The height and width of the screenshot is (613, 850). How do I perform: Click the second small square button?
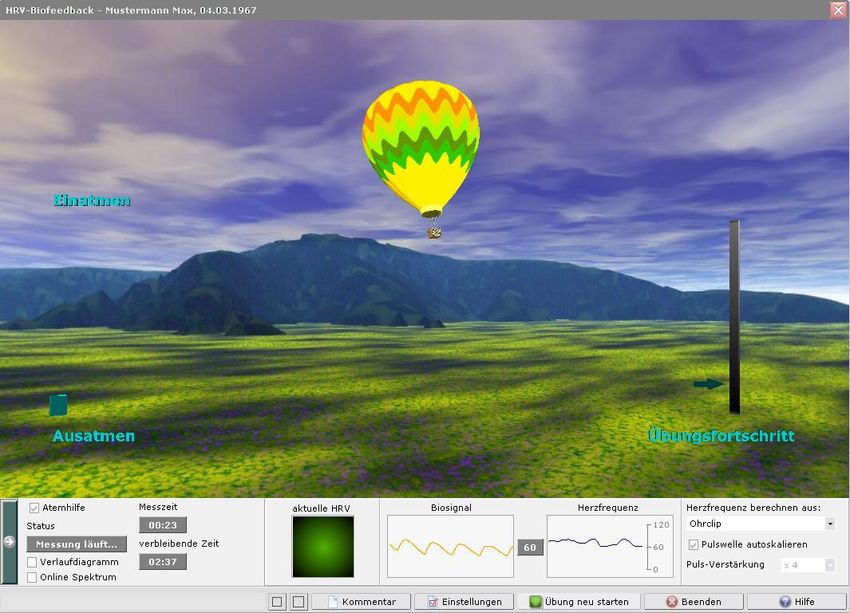pos(298,602)
